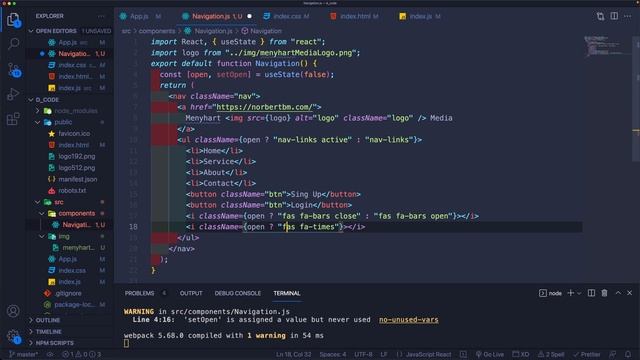640x360 pixels.
Task: Click the components breadcrumb segment
Action: click(157, 31)
